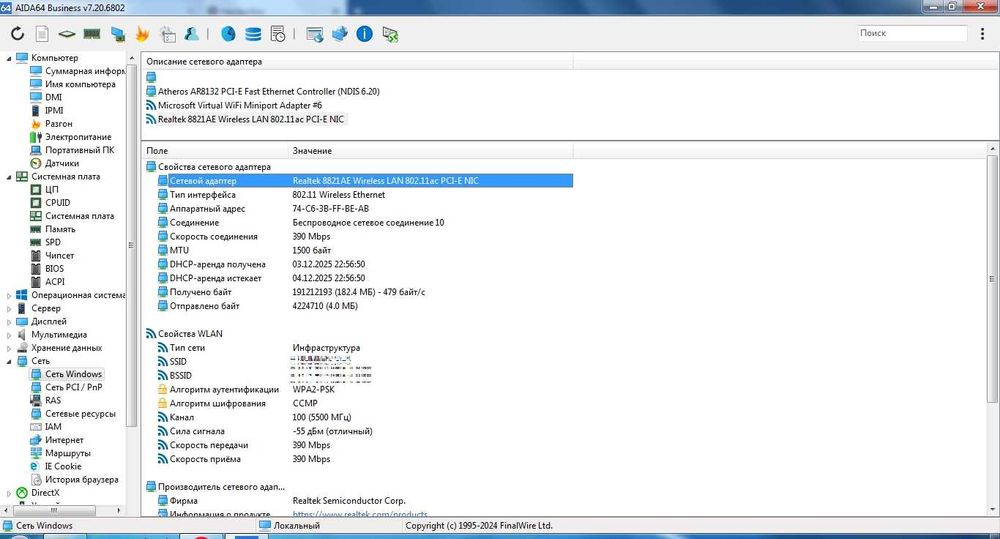1000x539 pixels.
Task: Click Описание сетевого адаптера column header
Action: 358,62
